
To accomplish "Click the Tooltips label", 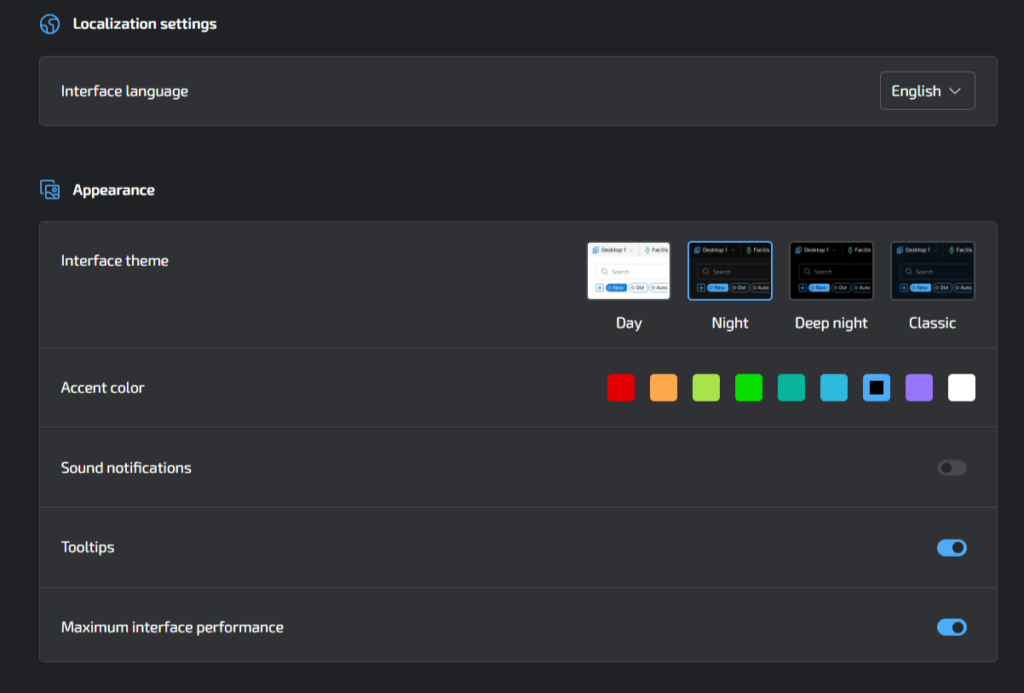I will [88, 547].
